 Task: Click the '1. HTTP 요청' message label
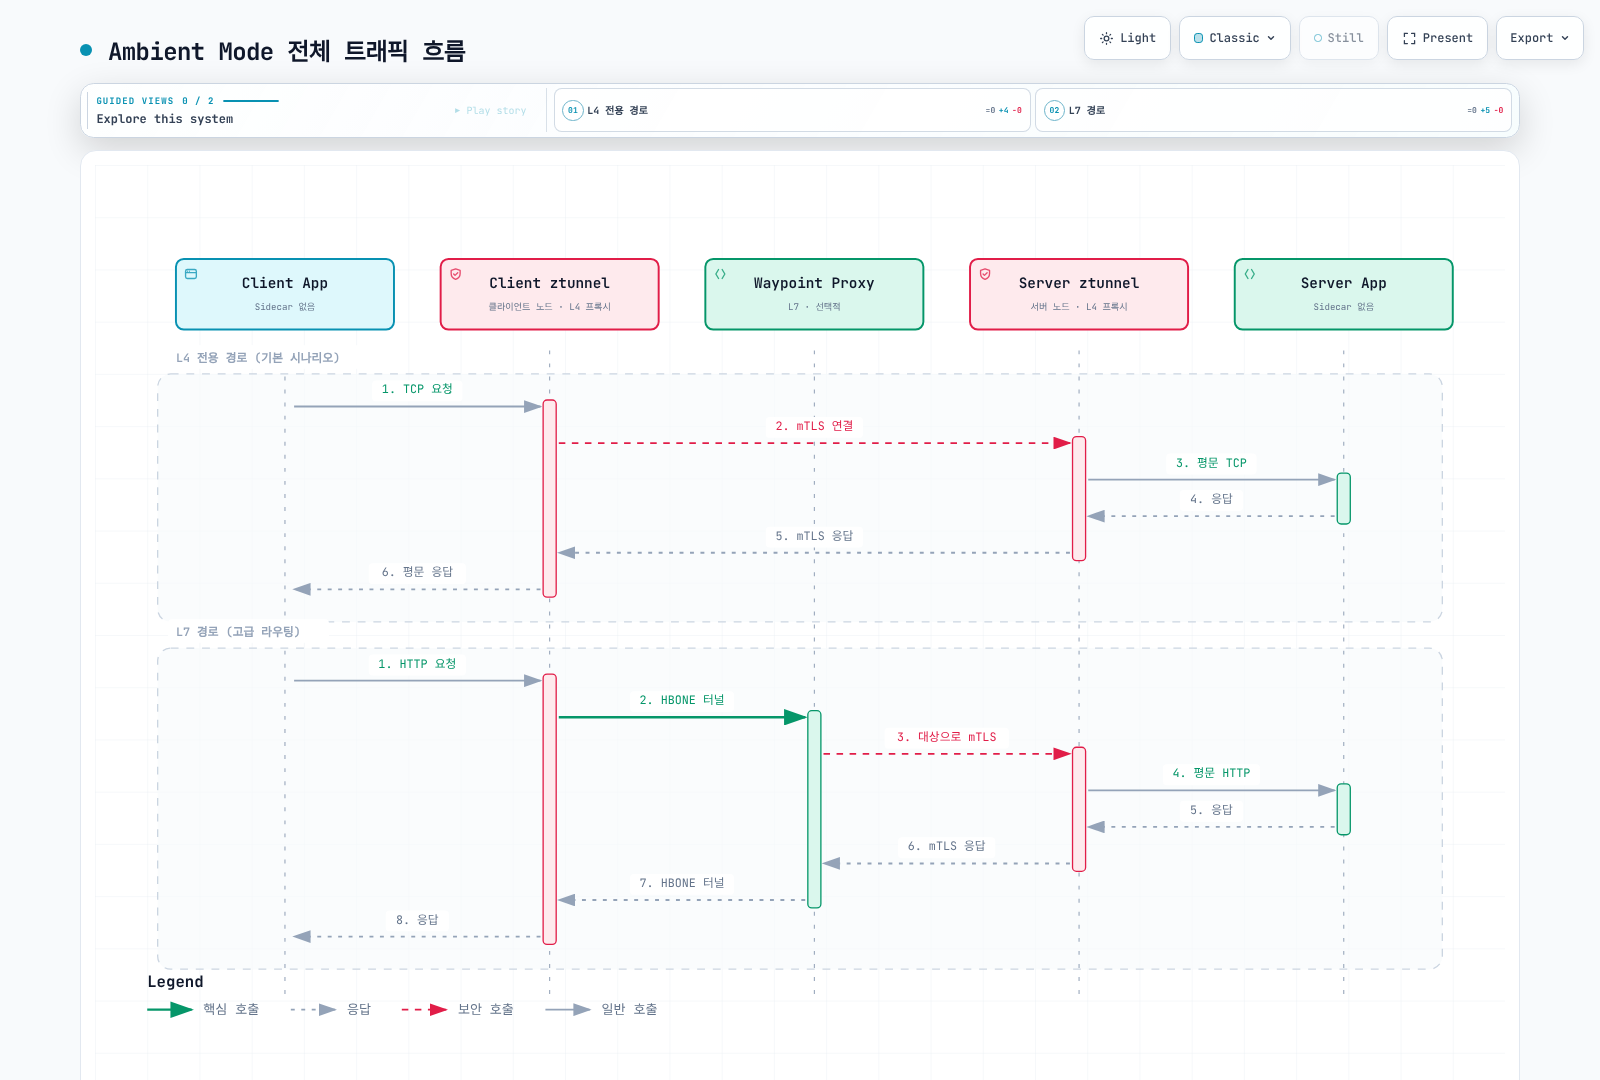[417, 664]
